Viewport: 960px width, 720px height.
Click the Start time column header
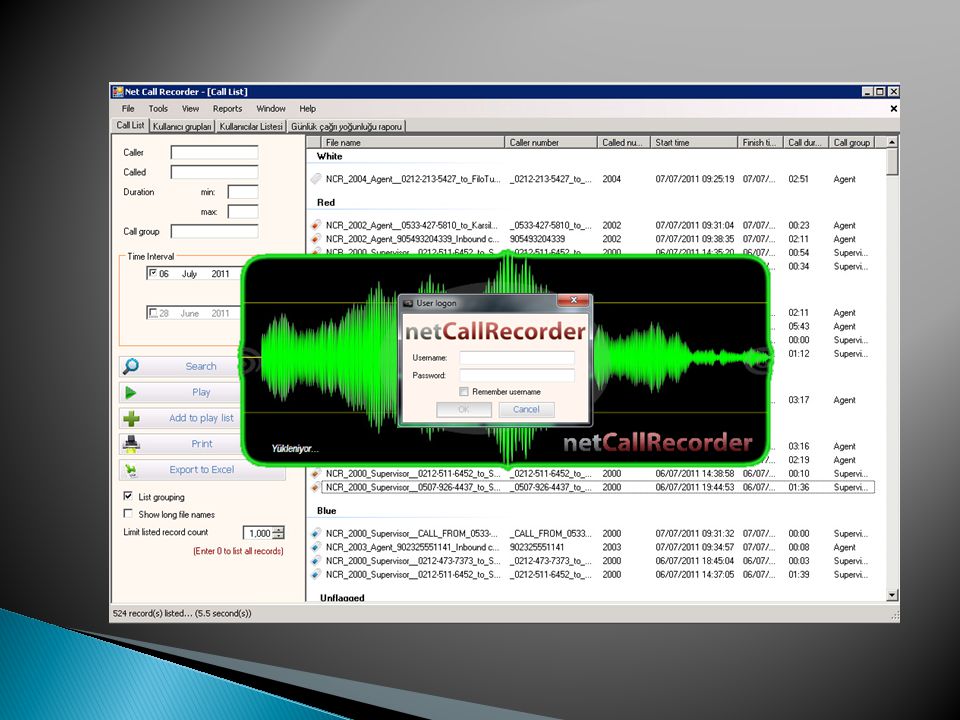(693, 142)
